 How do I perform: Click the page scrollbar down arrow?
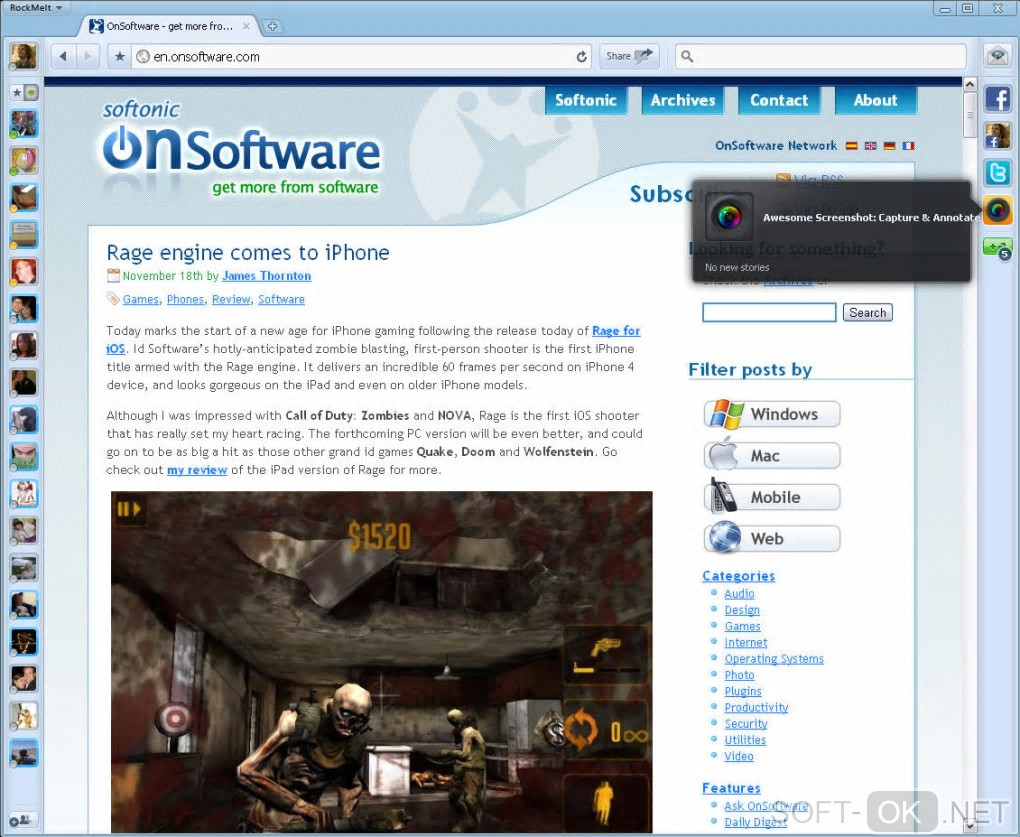coord(969,826)
